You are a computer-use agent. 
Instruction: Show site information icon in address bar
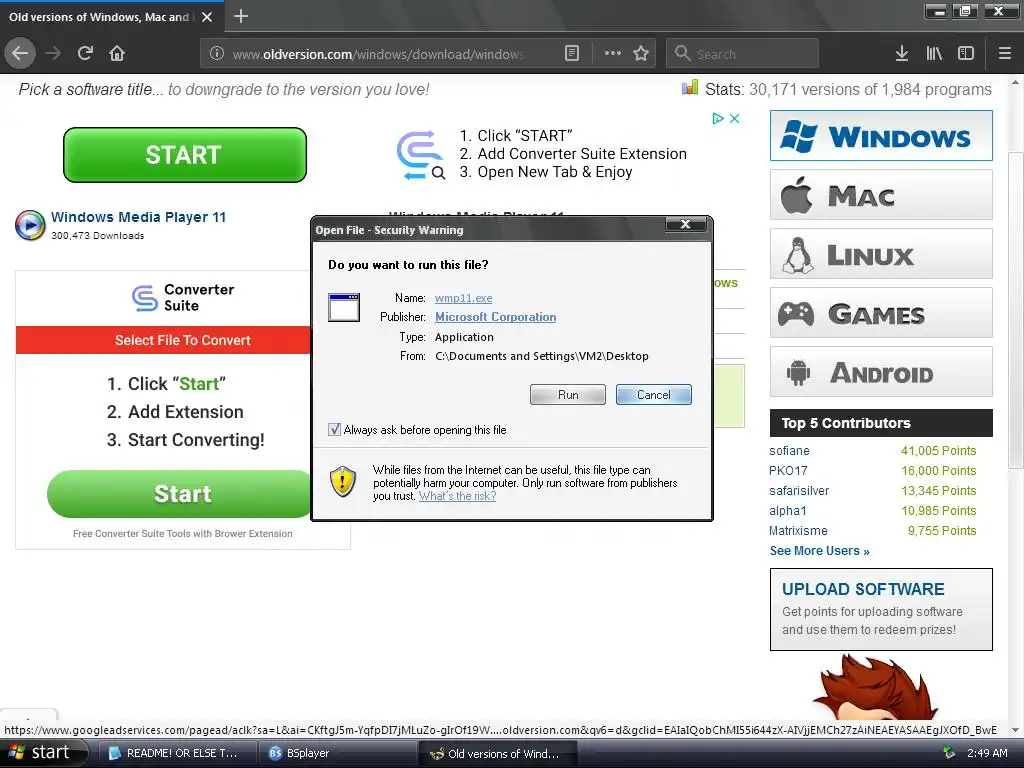pyautogui.click(x=217, y=54)
